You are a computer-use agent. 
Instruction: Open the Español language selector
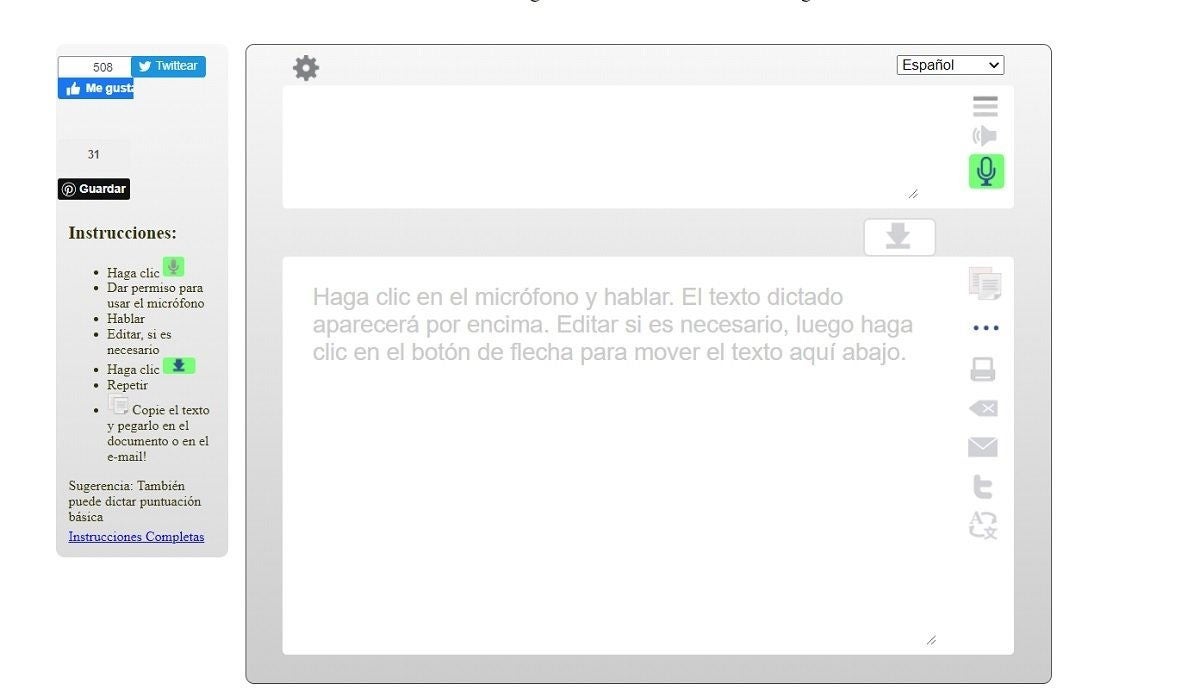pyautogui.click(x=949, y=64)
